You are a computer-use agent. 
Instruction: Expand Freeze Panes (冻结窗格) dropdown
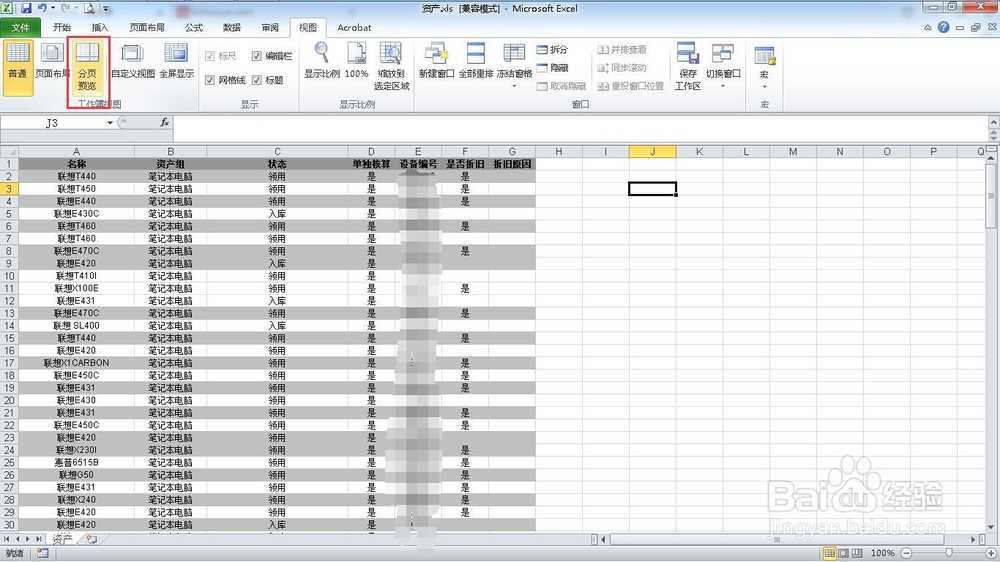514,85
